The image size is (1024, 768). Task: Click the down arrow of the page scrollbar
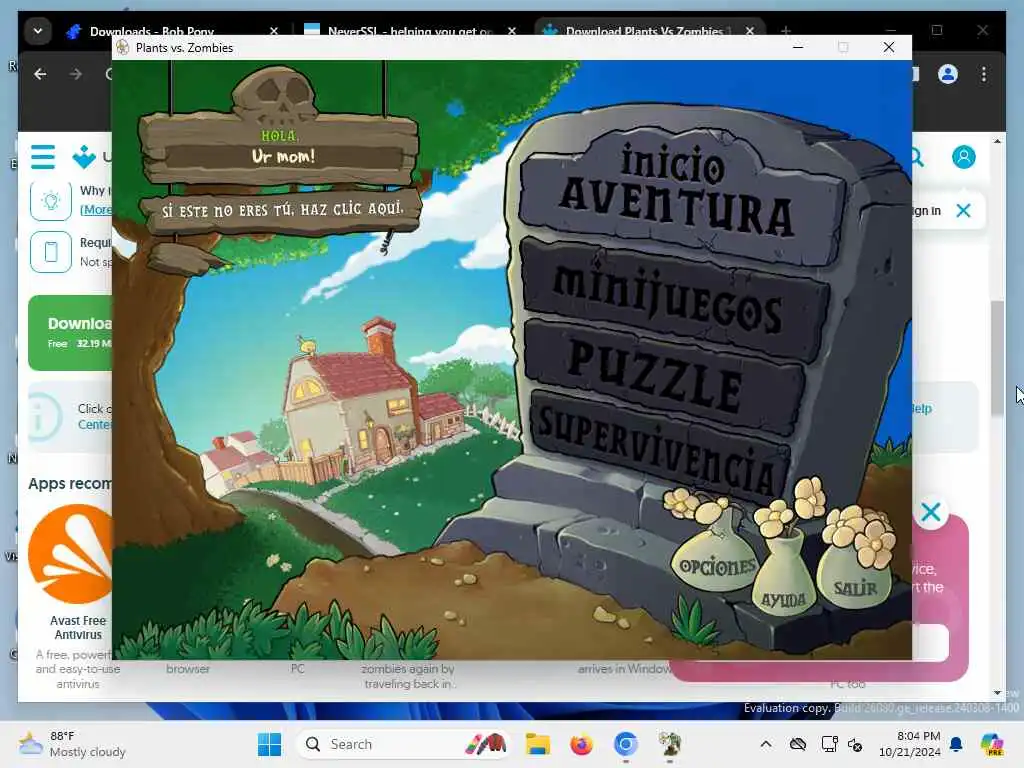[x=997, y=693]
